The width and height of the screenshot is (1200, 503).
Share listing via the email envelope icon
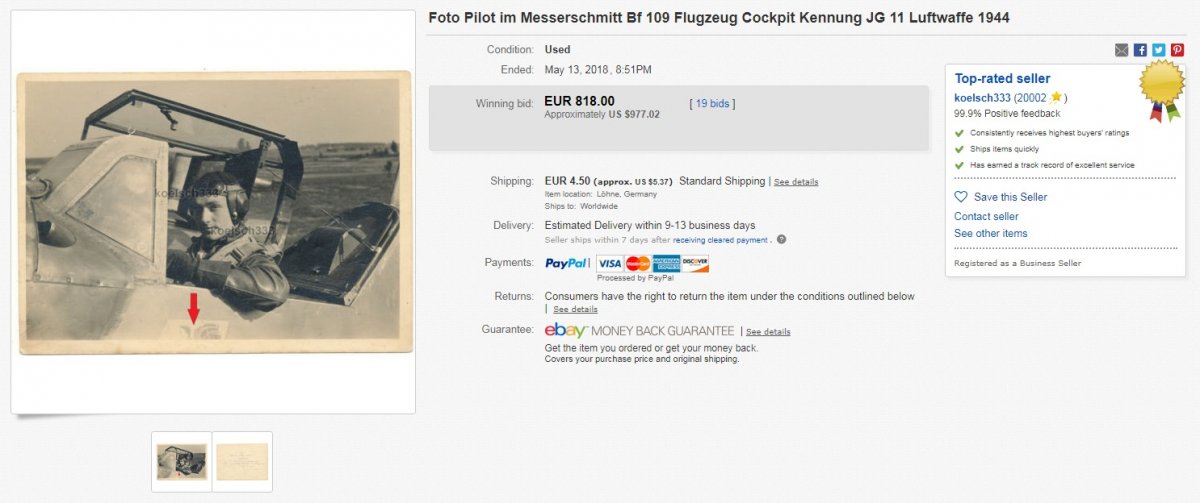(1122, 50)
